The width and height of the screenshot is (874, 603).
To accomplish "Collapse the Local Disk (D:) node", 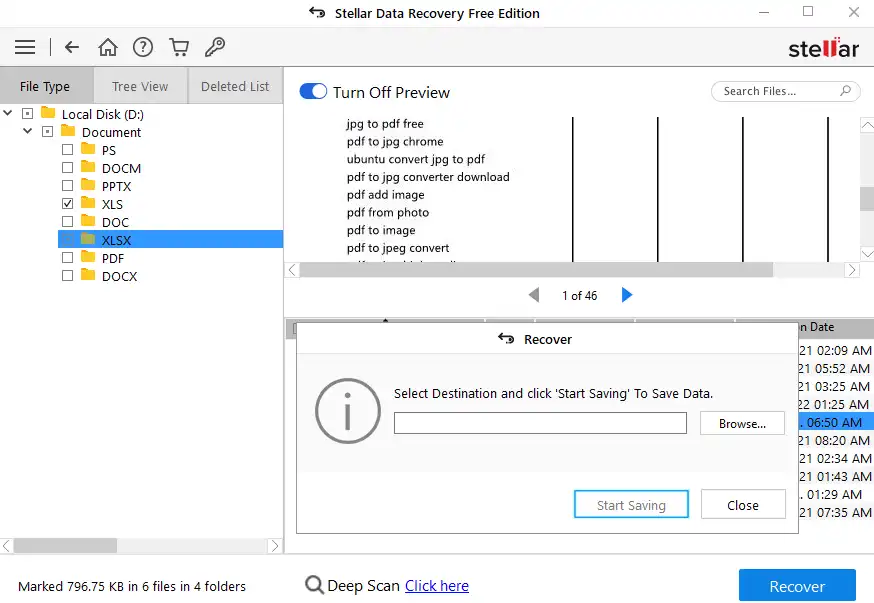I will (x=8, y=113).
